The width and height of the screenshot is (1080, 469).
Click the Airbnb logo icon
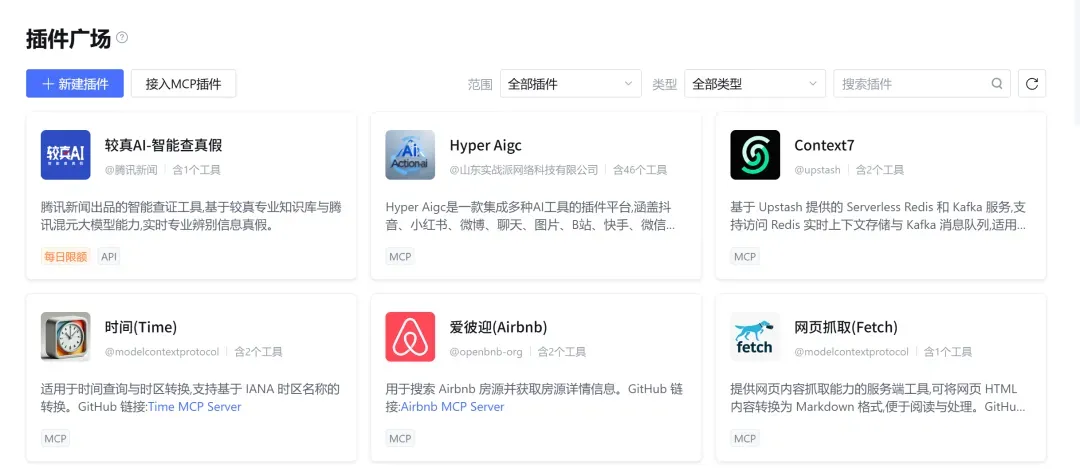coord(410,337)
